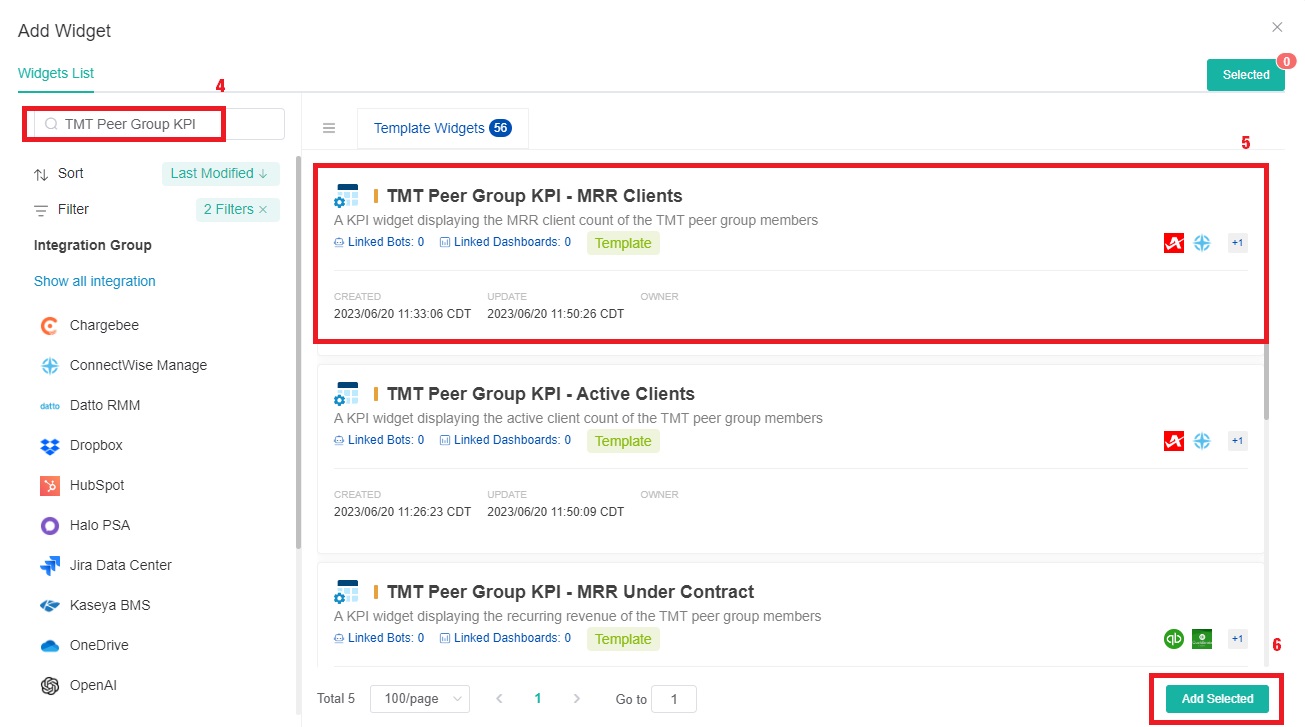Click the ConnectWise icon on Active Clients card
Screen dimensions: 1305x727
click(1202, 441)
